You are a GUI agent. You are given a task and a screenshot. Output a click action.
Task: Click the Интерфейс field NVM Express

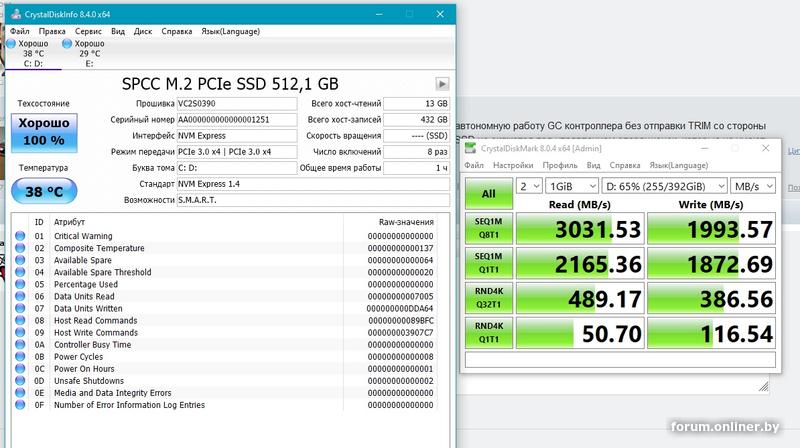(x=237, y=136)
